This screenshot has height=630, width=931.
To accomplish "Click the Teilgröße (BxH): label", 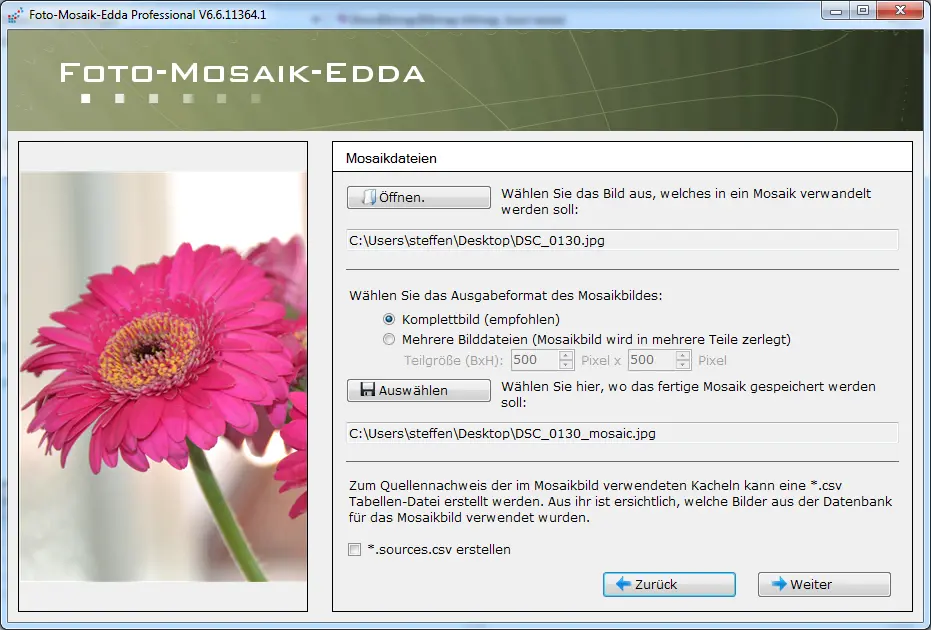I will pyautogui.click(x=454, y=360).
